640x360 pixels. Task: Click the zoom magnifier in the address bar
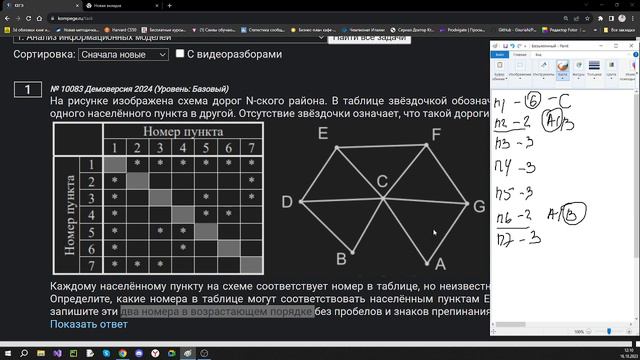566,18
